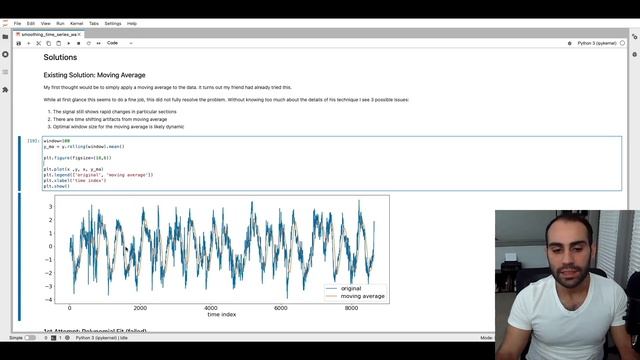The width and height of the screenshot is (640, 360).
Task: Open the running kernels sidebar icon
Action: click(5, 54)
